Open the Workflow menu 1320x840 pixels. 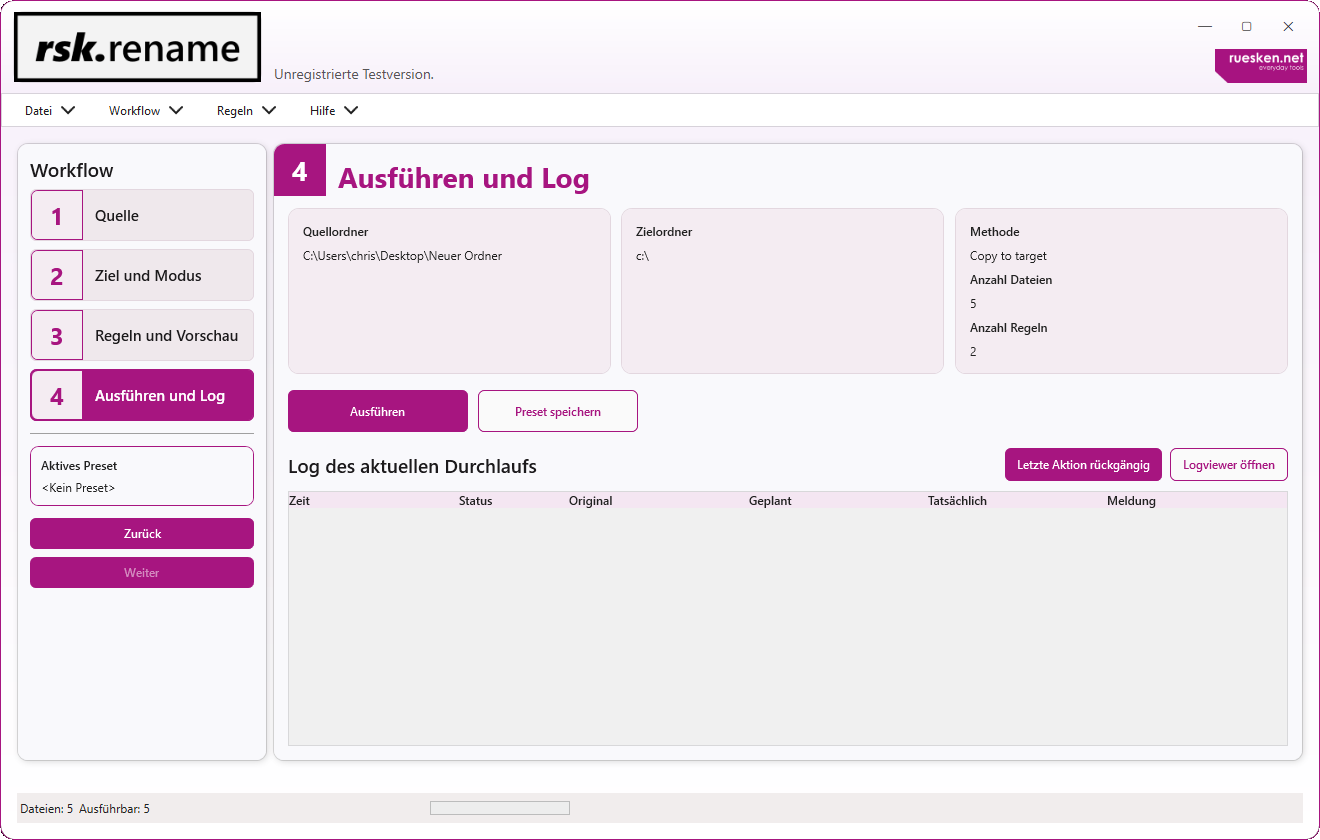click(145, 111)
